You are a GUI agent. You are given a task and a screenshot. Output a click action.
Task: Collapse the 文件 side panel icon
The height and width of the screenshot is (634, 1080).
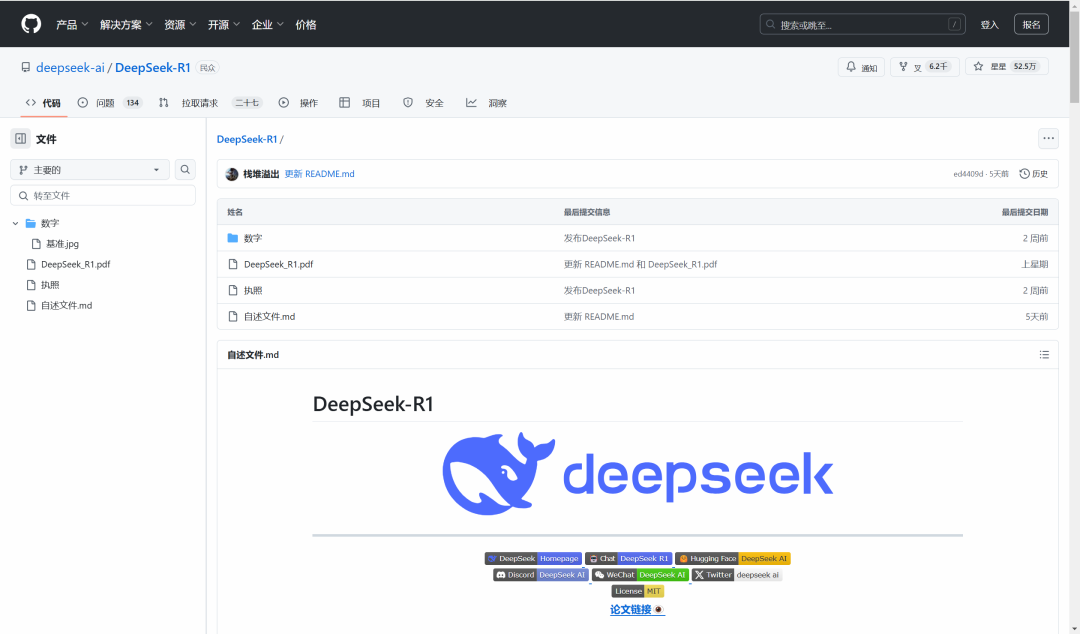[x=20, y=138]
